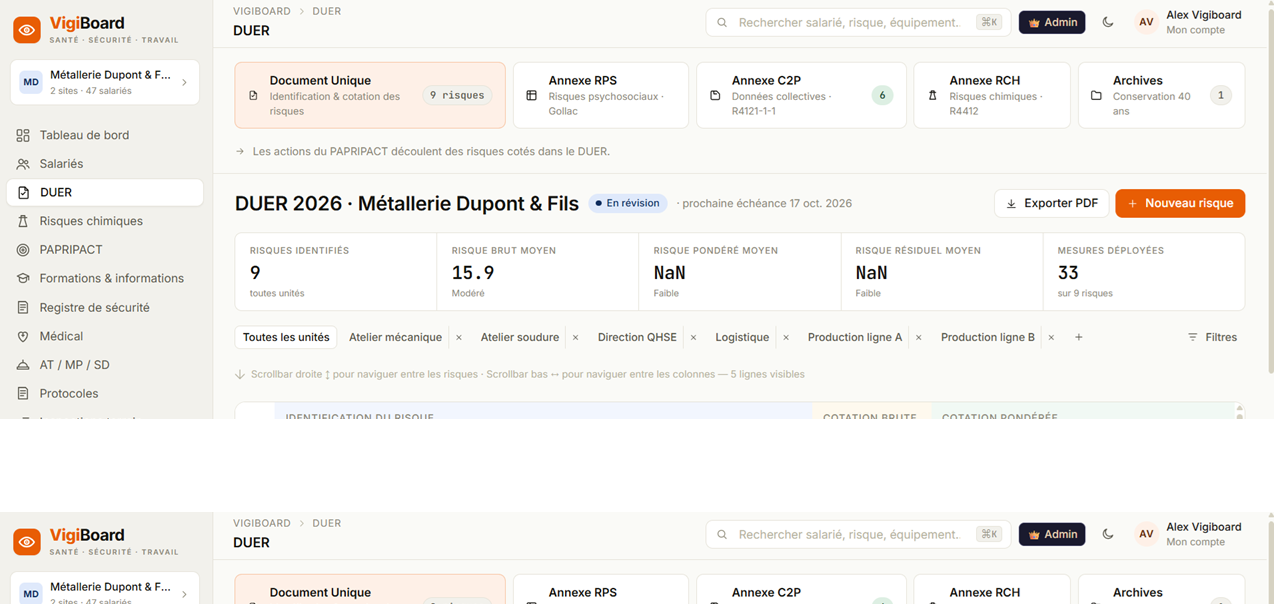The width and height of the screenshot is (1274, 604).
Task: Click the AV avatar in the upper header
Action: [x=1146, y=22]
